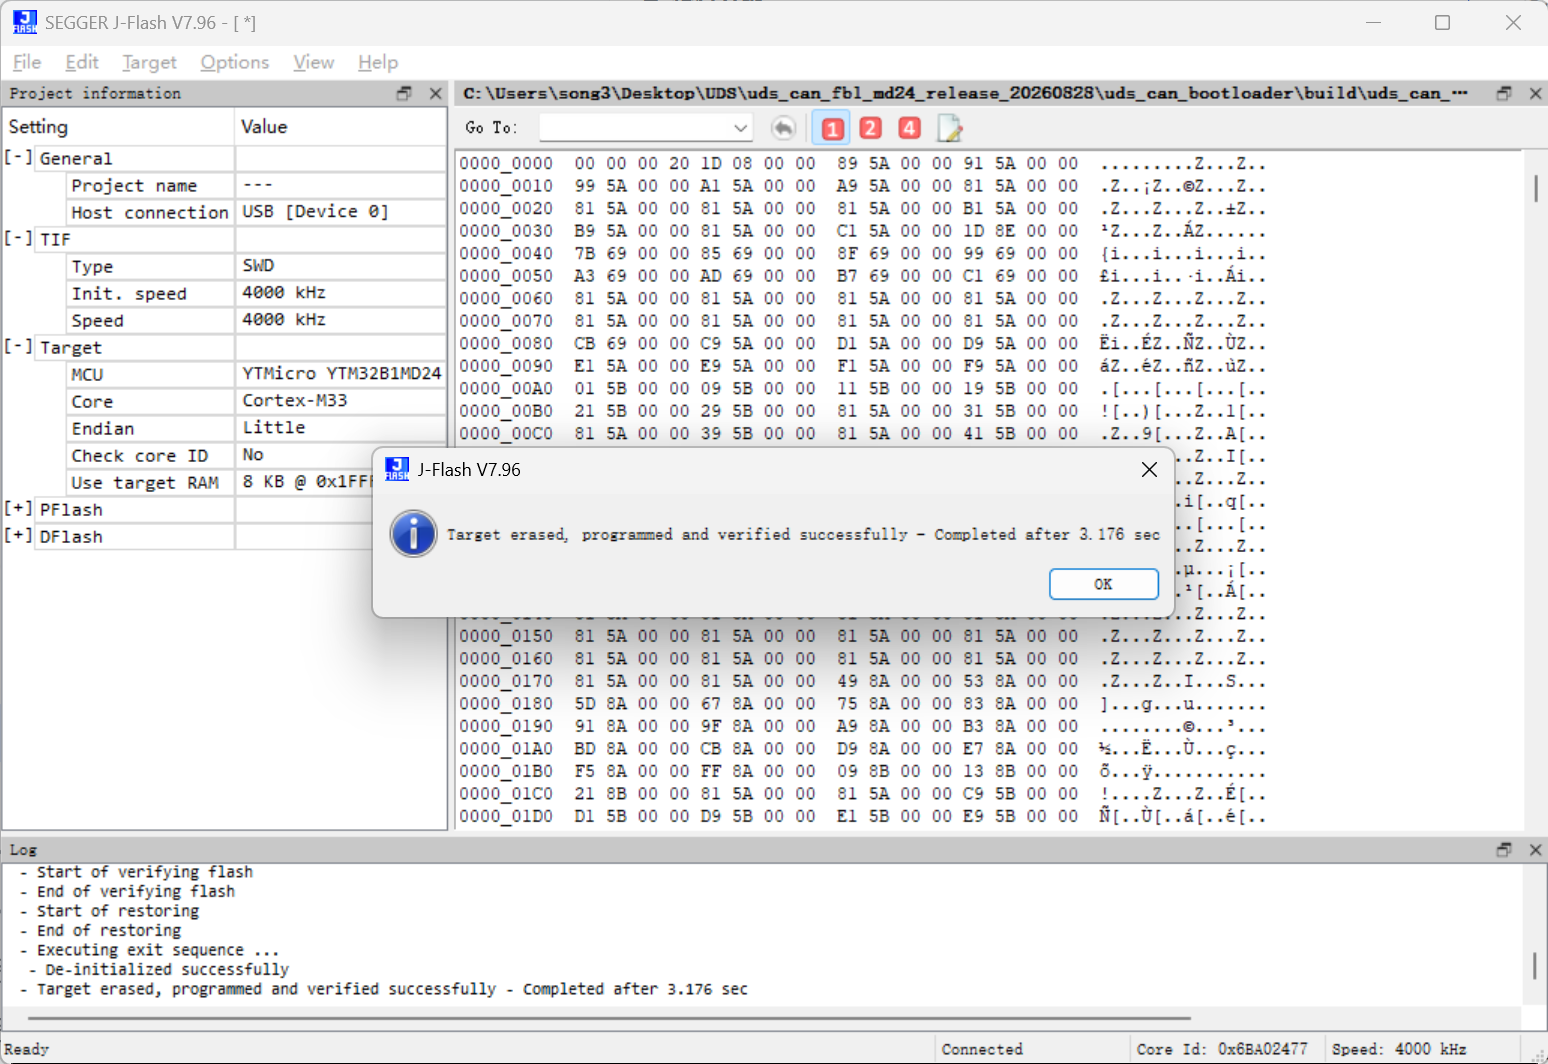
Task: Click the edit data pencil icon
Action: point(949,128)
